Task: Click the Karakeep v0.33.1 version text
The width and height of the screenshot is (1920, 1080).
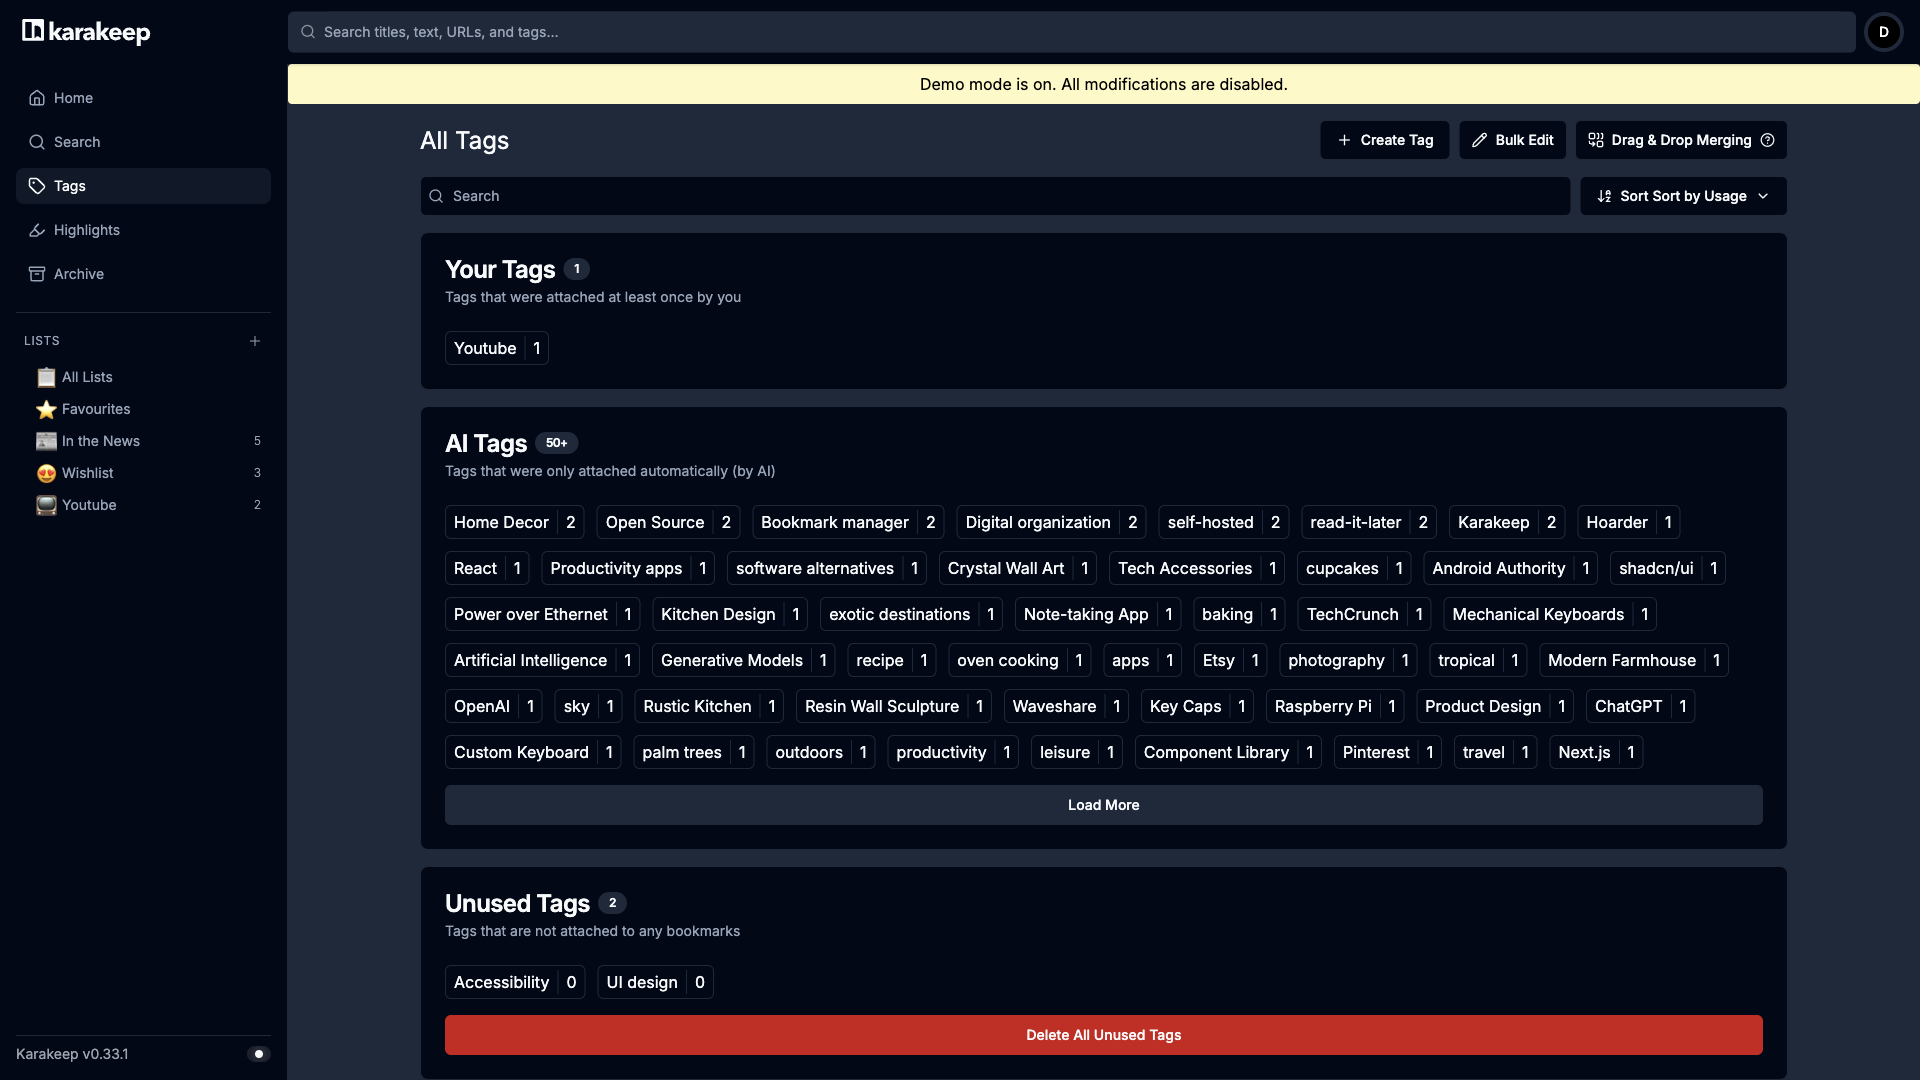Action: [x=72, y=1054]
